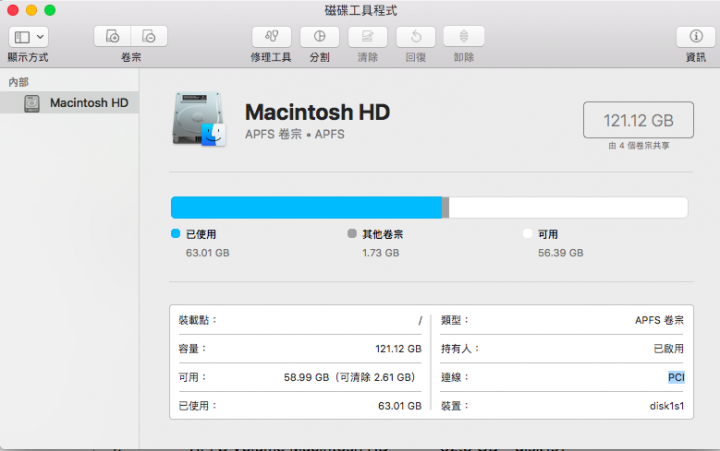720x451 pixels.
Task: Select Macintosh HD in the sidebar
Action: point(69,102)
